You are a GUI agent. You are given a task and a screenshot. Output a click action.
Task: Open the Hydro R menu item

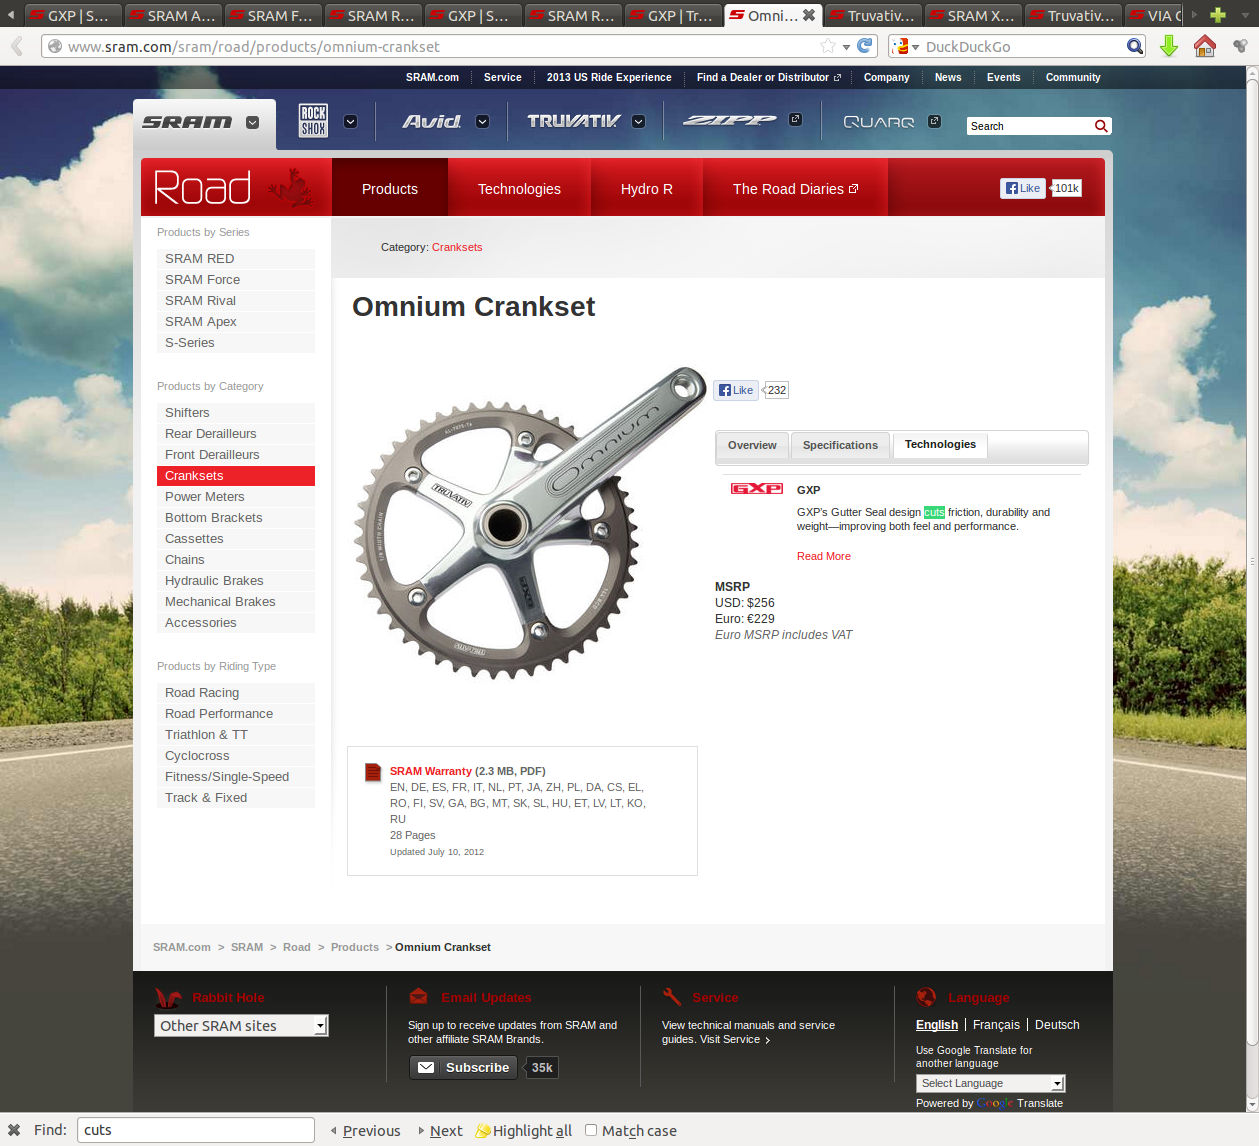tap(646, 189)
